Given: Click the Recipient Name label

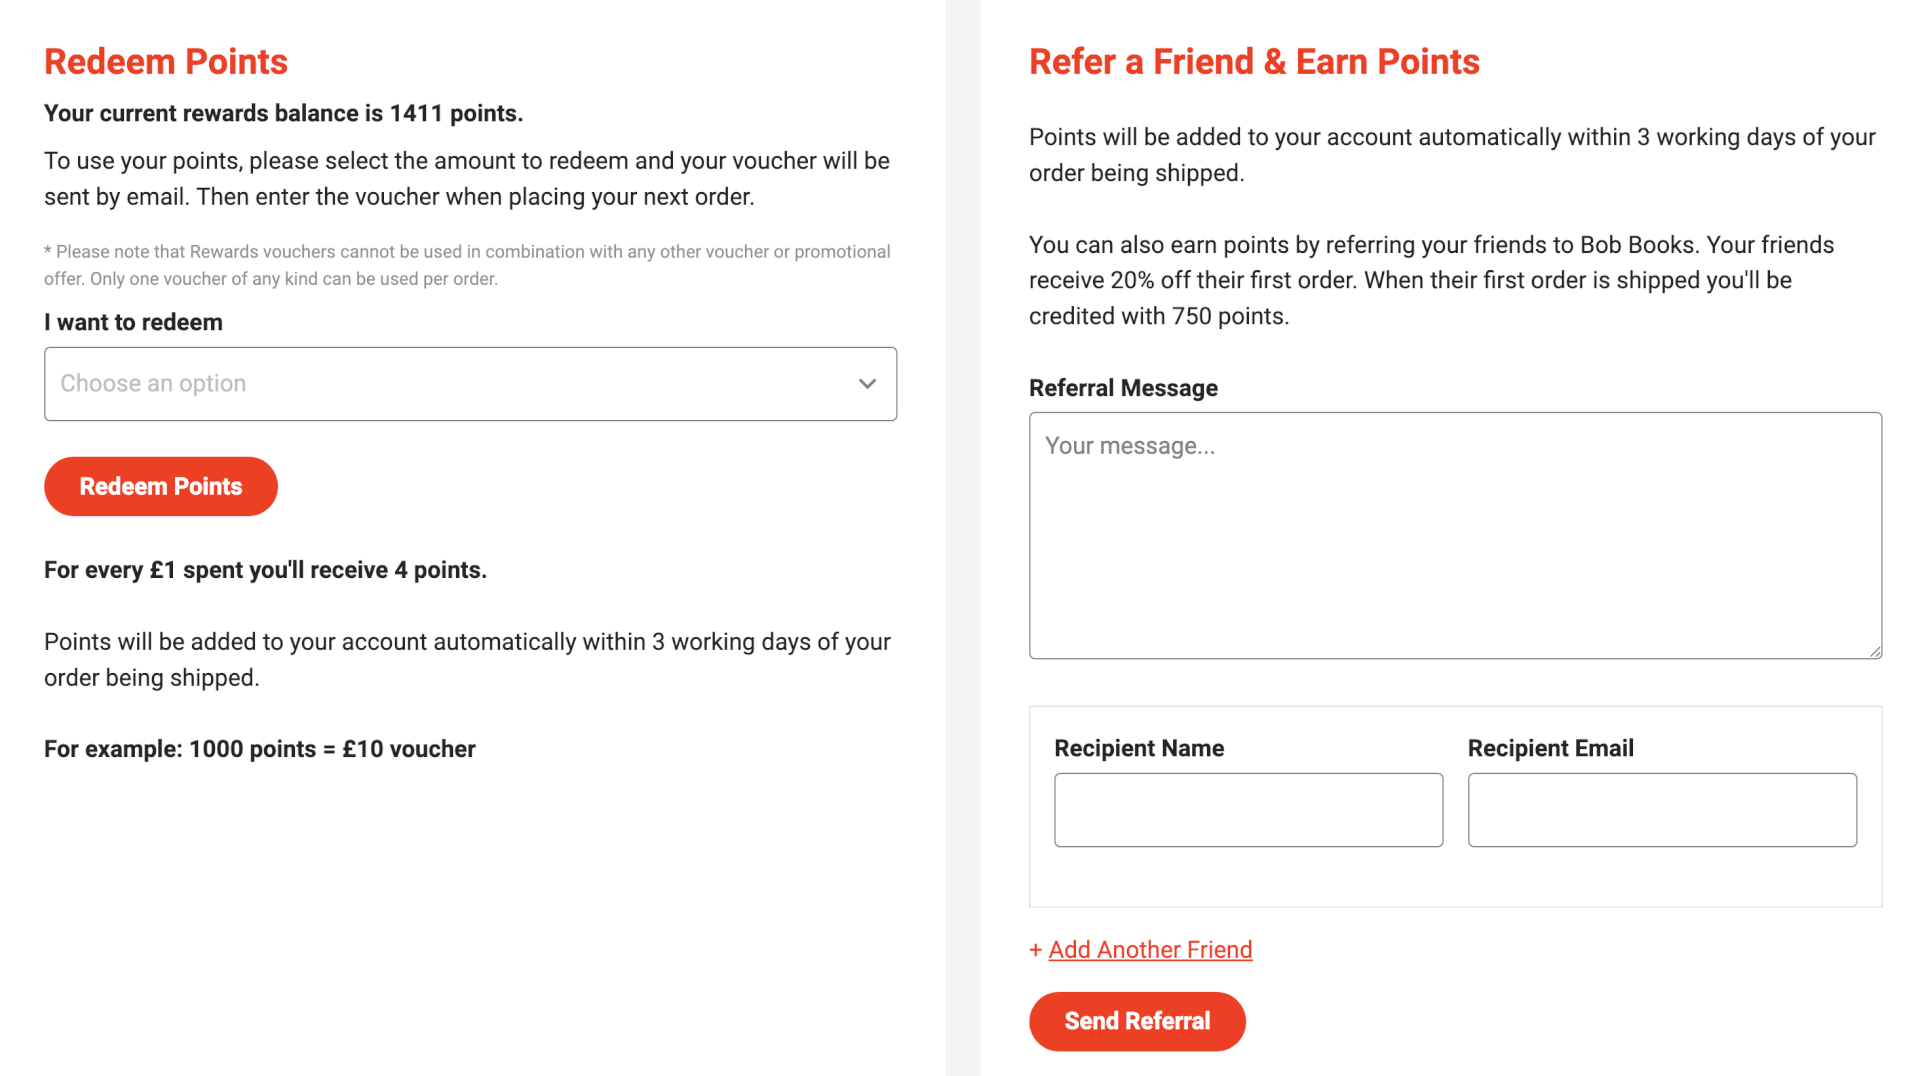Looking at the screenshot, I should tap(1139, 749).
